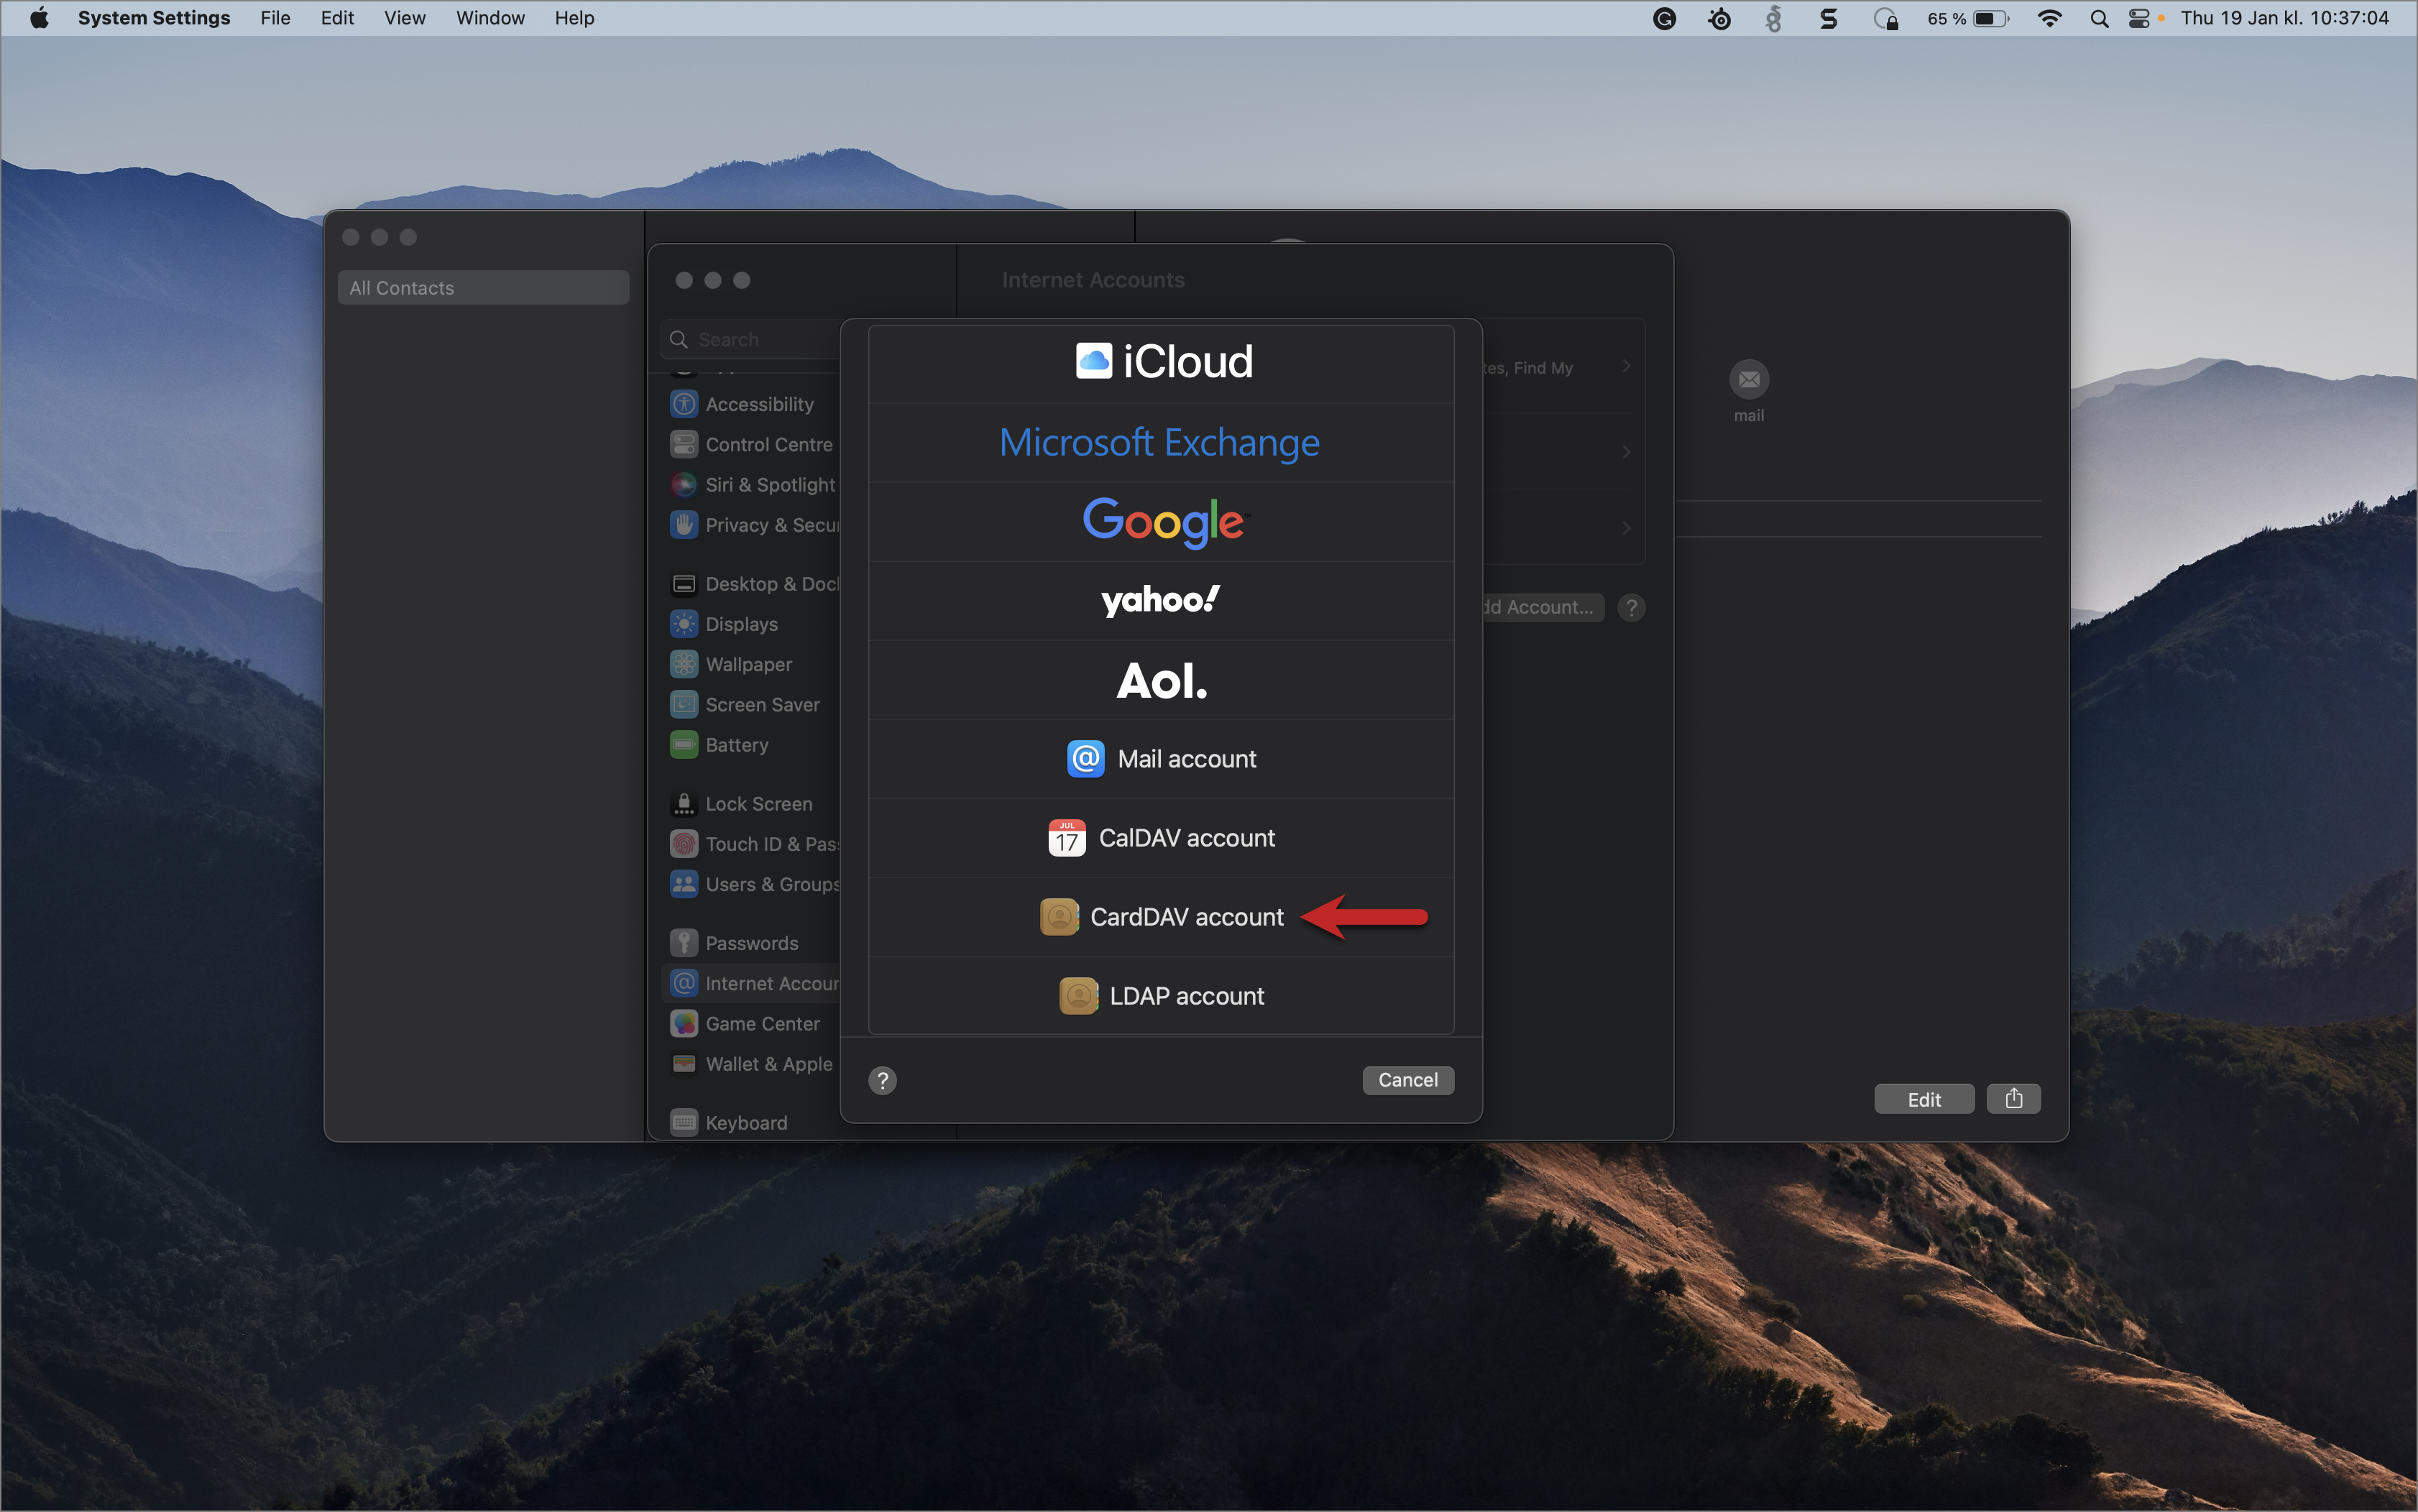Select the text 'Mail account'
This screenshot has height=1512, width=2418.
(1187, 759)
